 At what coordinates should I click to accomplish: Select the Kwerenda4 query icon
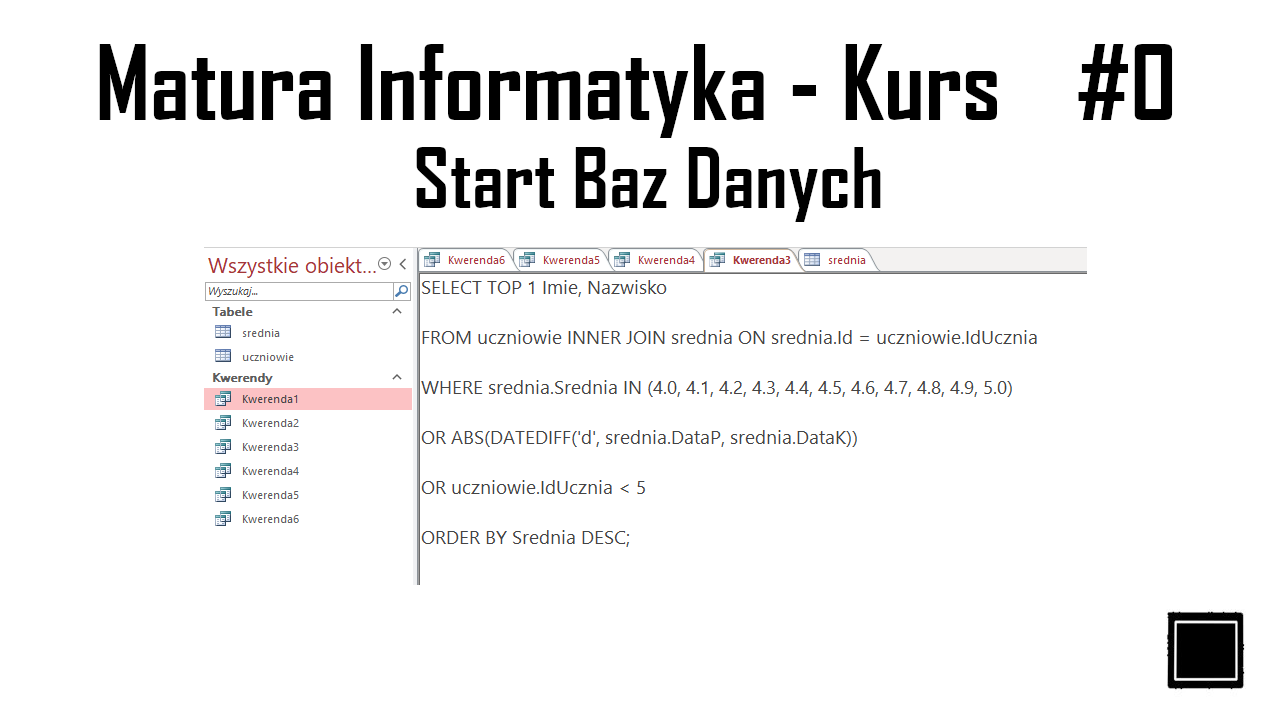pos(222,470)
